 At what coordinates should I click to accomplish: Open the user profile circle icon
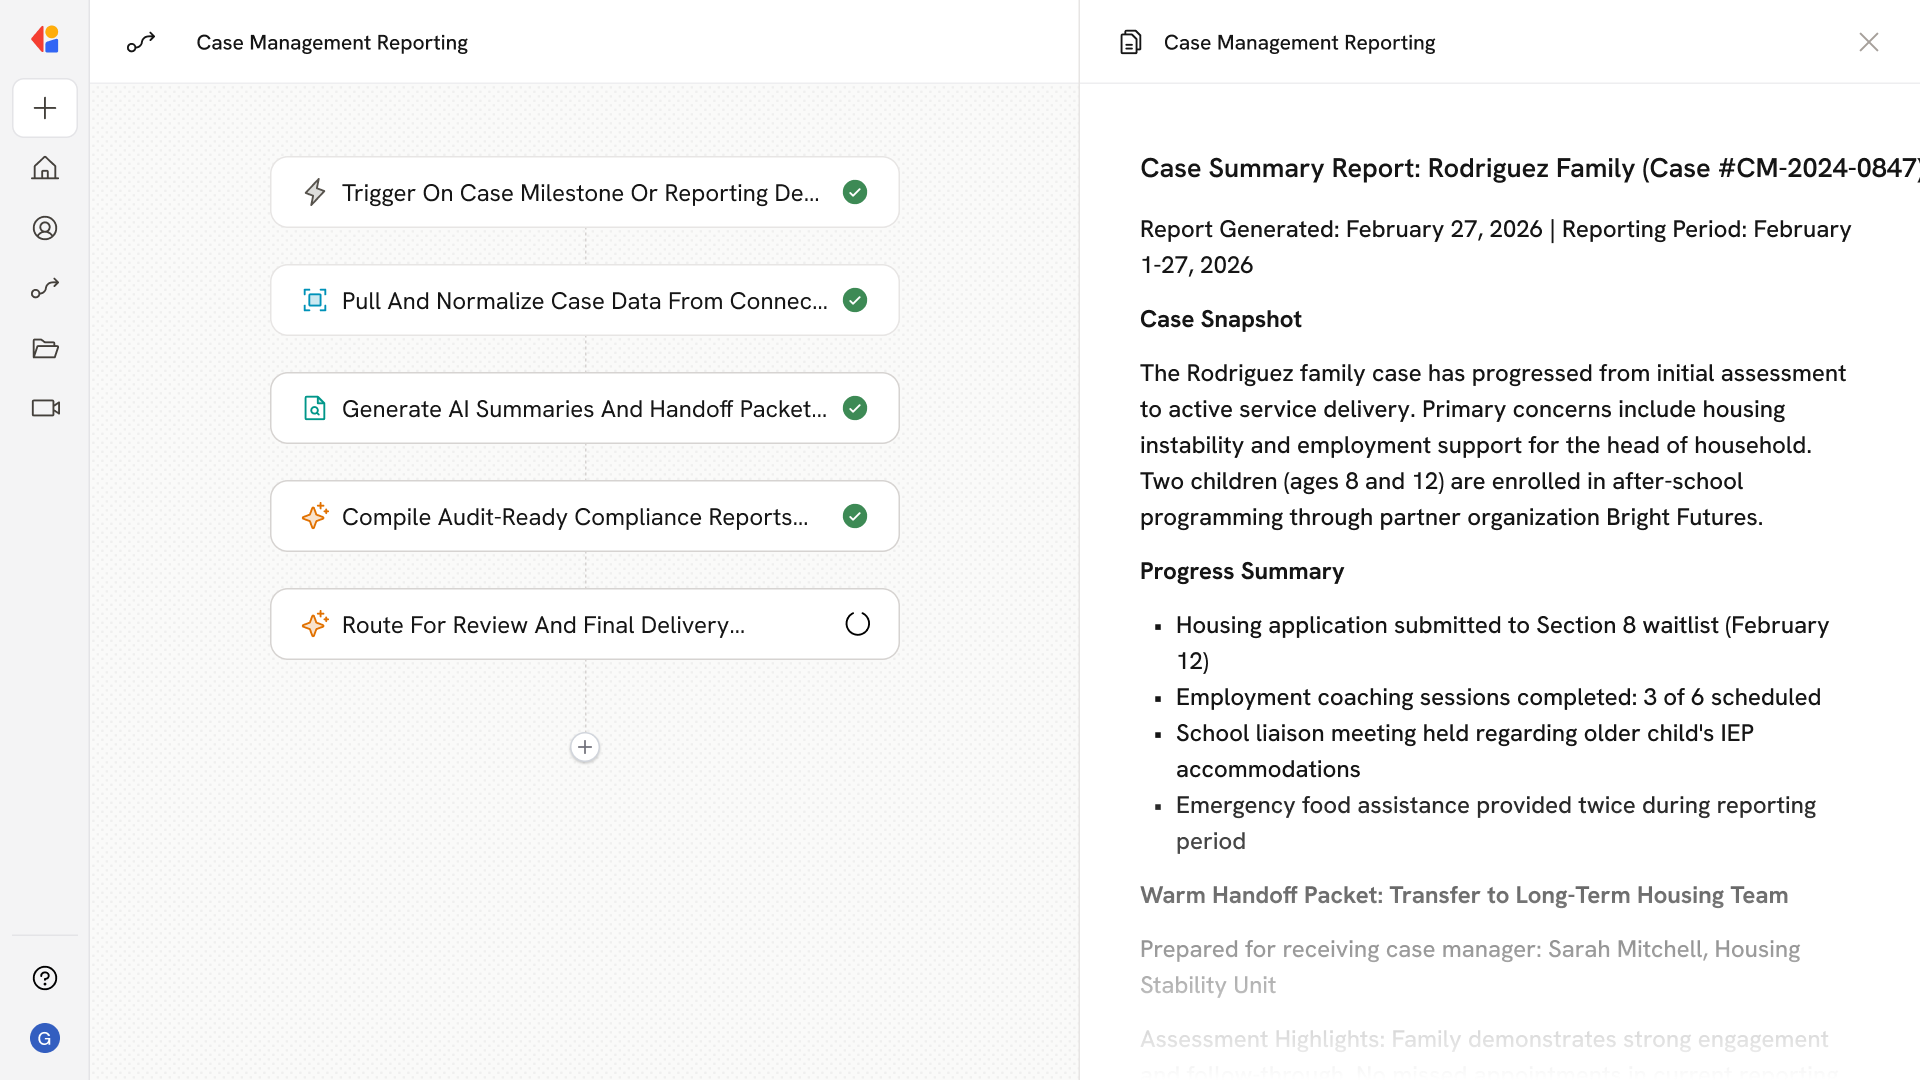coord(45,228)
